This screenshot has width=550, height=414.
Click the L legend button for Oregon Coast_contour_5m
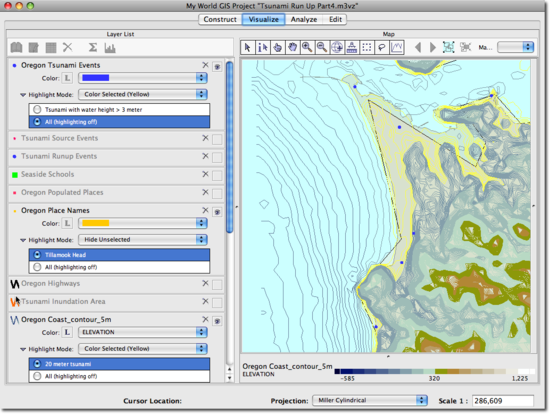[67, 332]
